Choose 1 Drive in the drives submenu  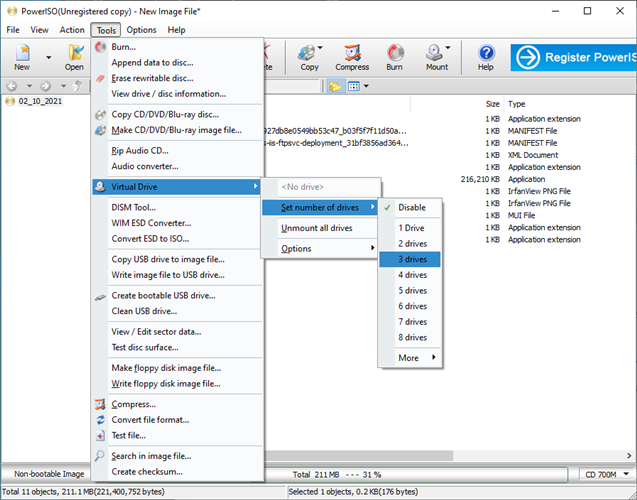point(413,227)
